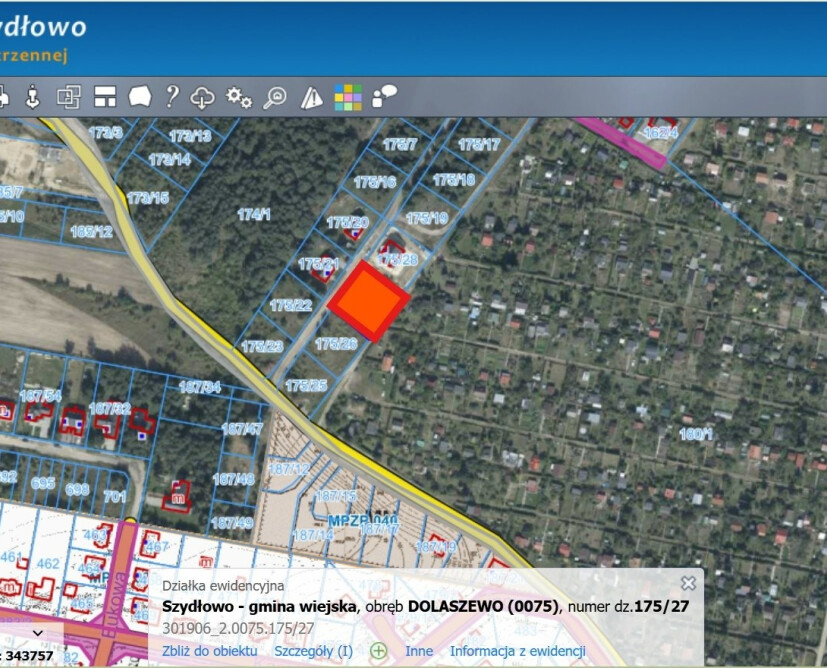Expand the chevron above the scale value
Screen dimensions: 827x668
pos(37,632)
